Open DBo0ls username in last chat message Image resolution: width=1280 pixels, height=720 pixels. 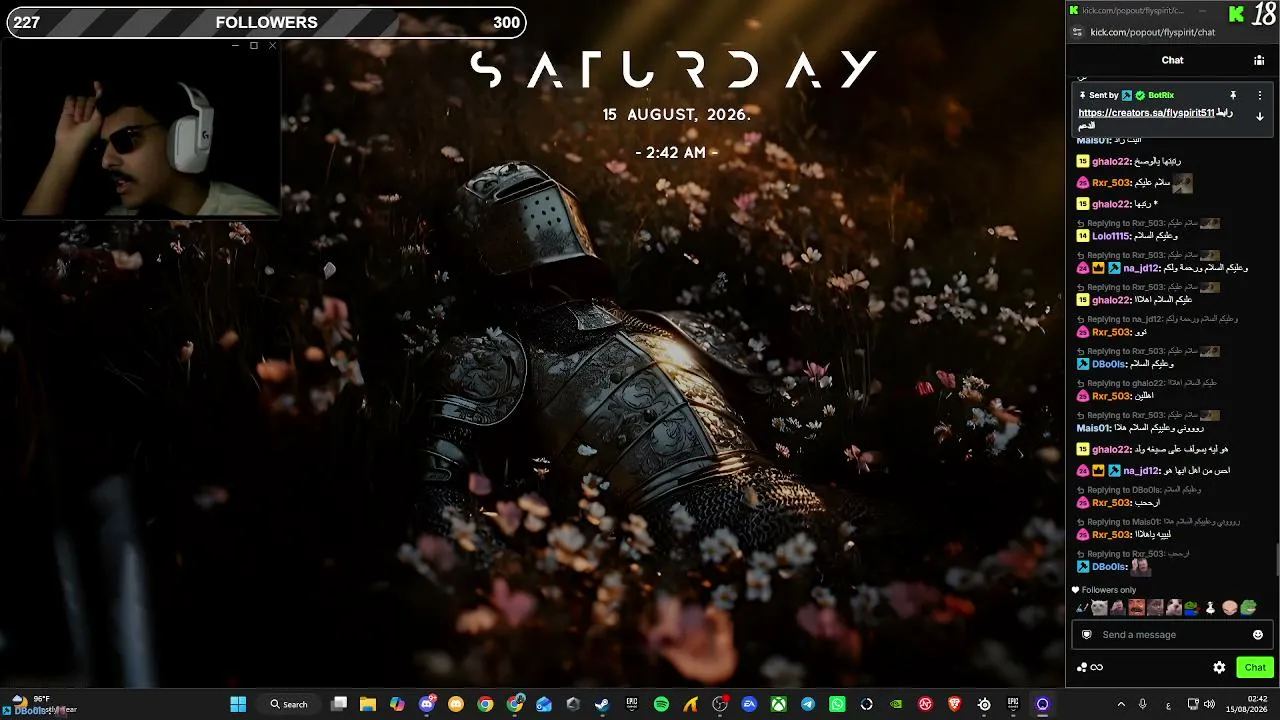(x=1109, y=567)
